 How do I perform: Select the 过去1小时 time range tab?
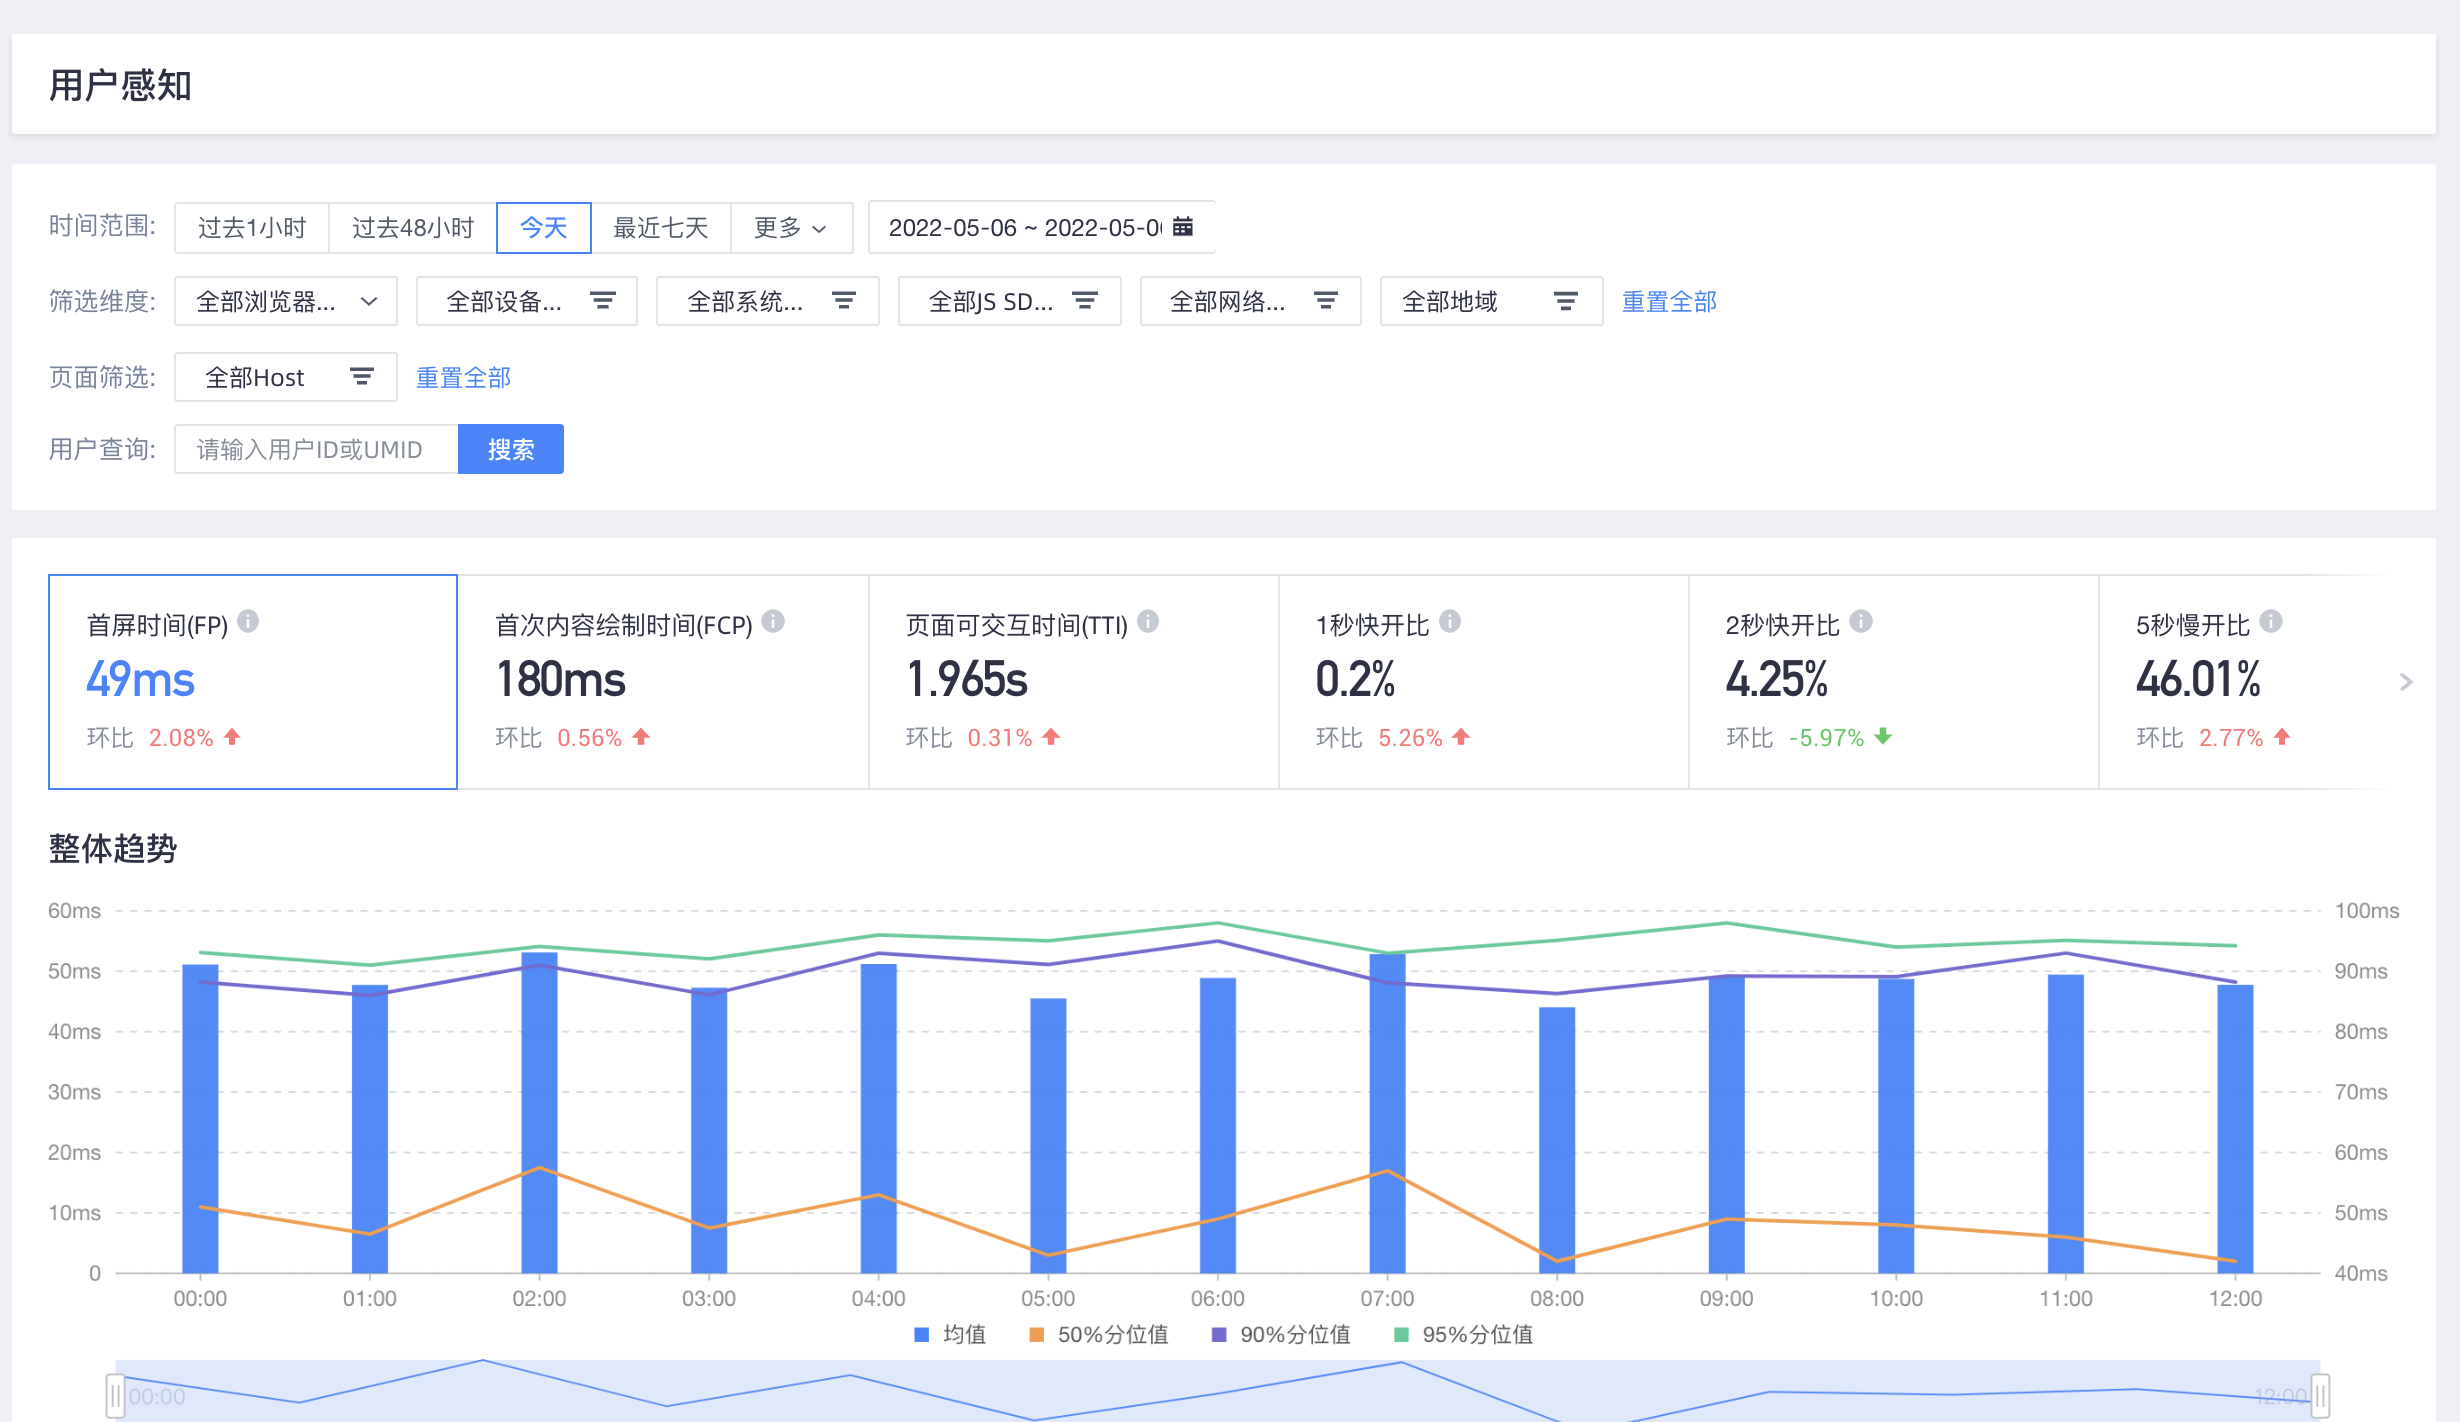[252, 227]
